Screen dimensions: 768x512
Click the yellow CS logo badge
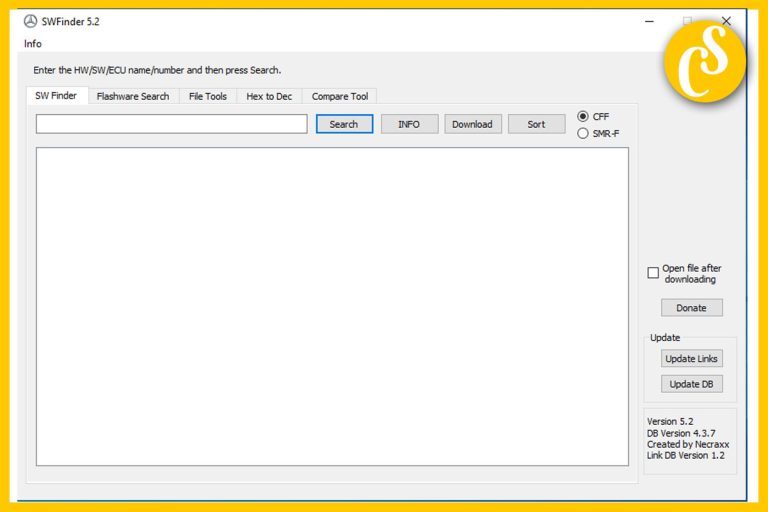tap(704, 61)
